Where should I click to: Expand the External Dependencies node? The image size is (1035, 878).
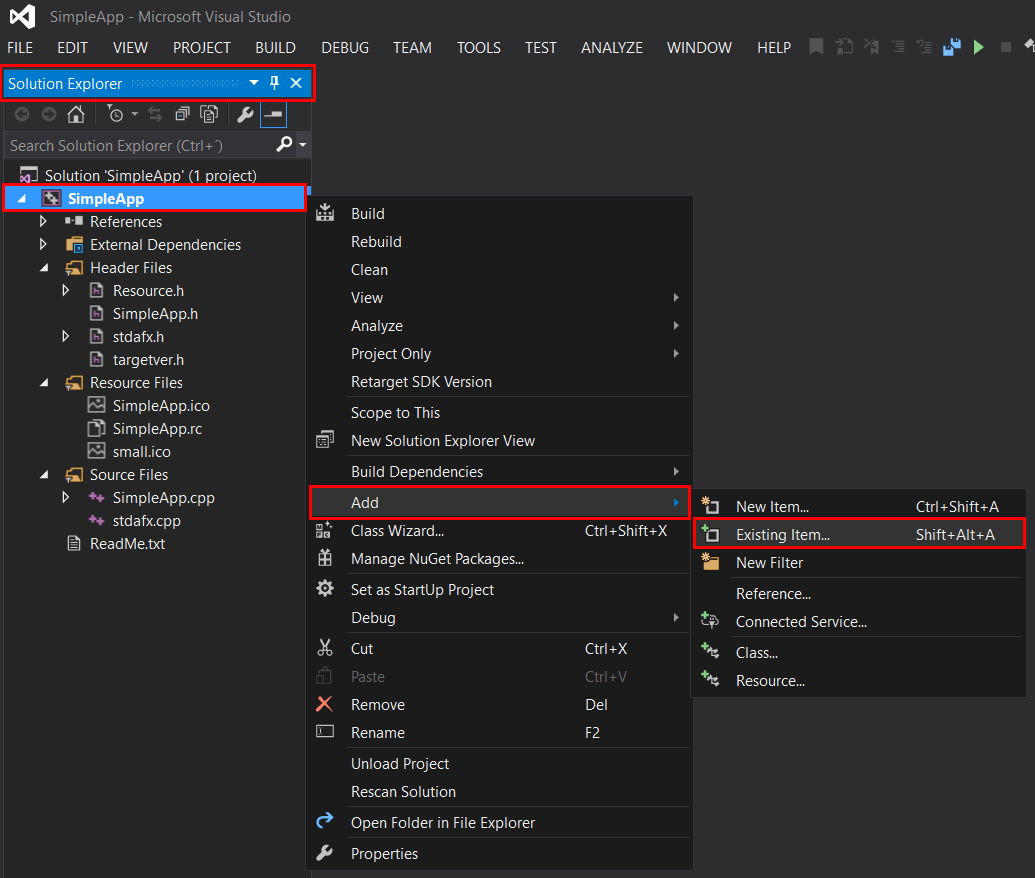pos(44,244)
